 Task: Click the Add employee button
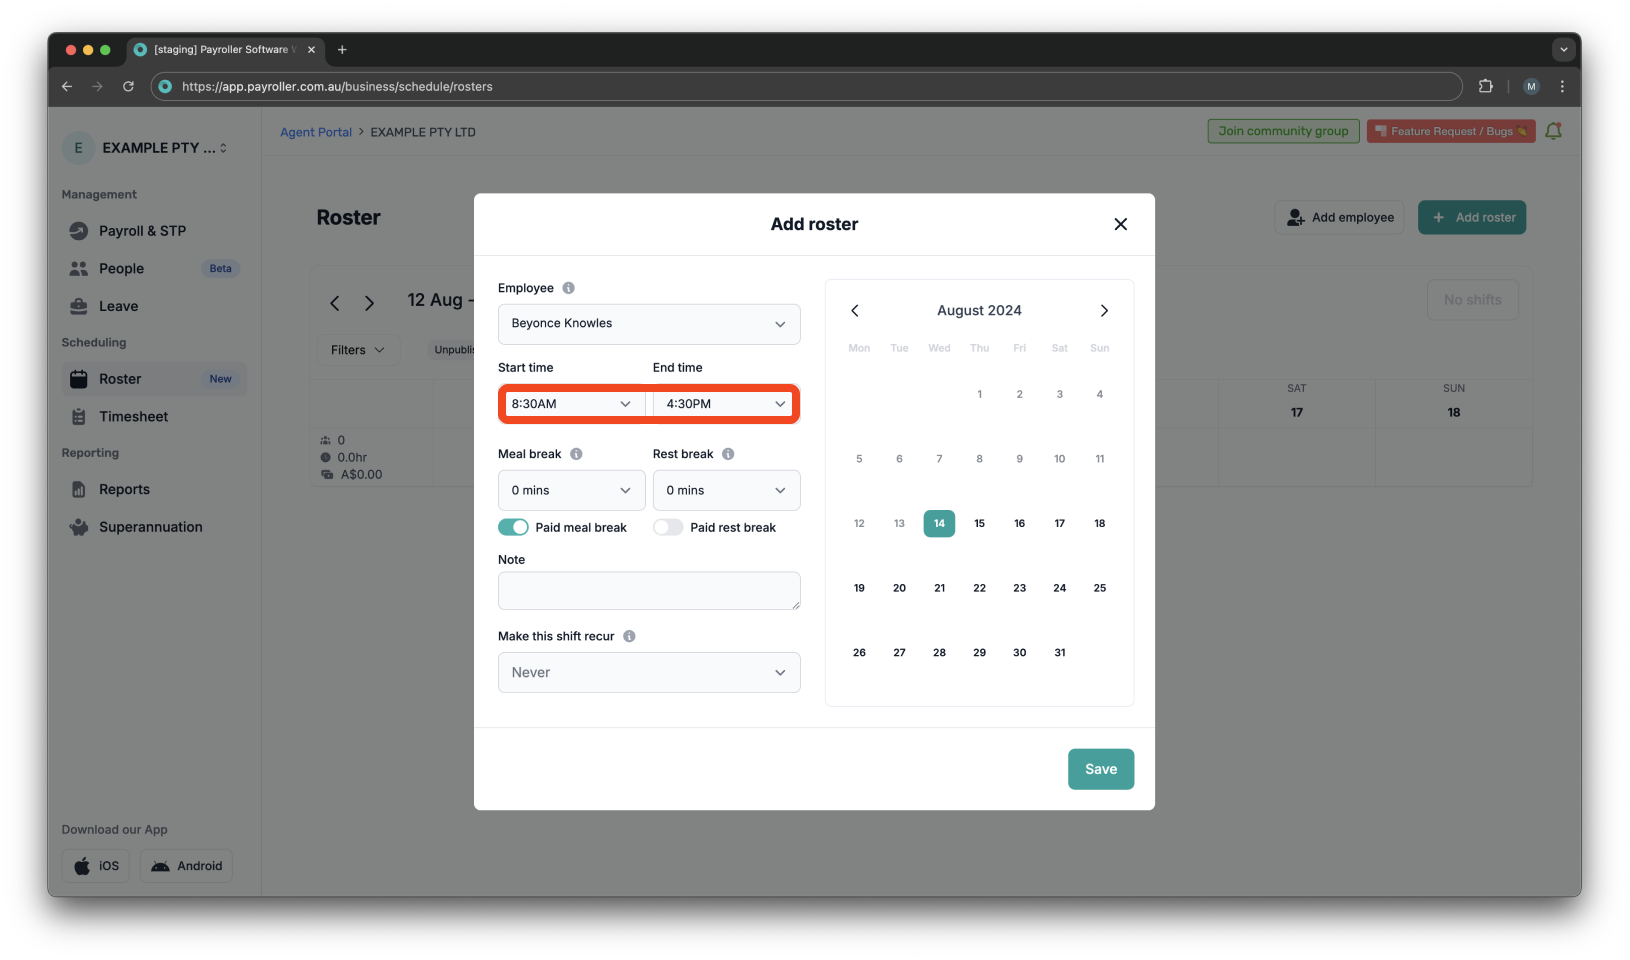1339,217
